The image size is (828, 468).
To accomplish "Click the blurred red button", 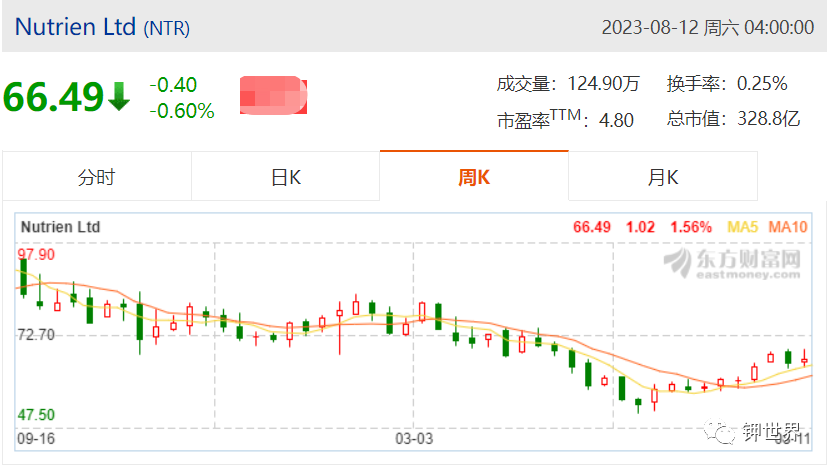I will [x=273, y=95].
